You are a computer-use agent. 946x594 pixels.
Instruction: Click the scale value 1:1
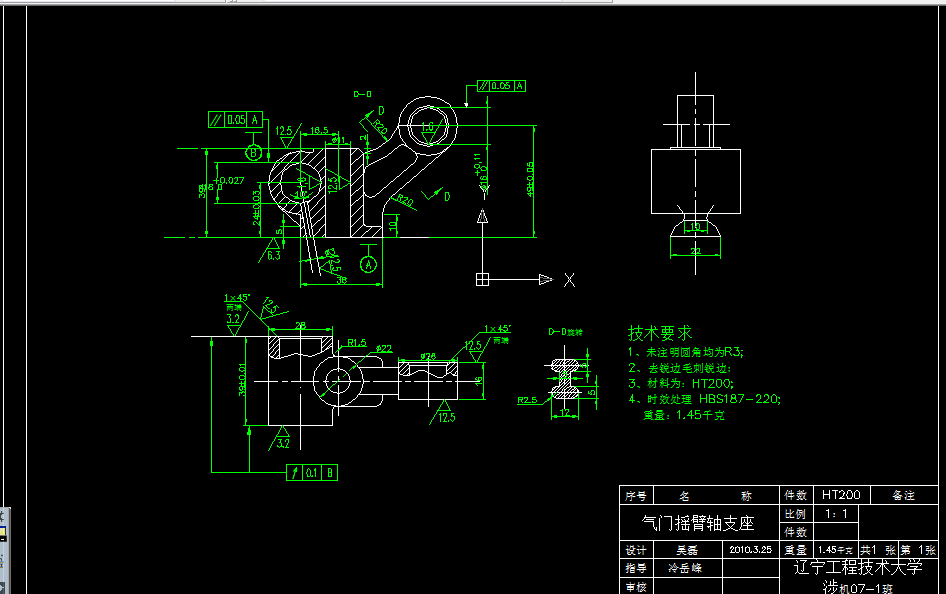point(834,512)
